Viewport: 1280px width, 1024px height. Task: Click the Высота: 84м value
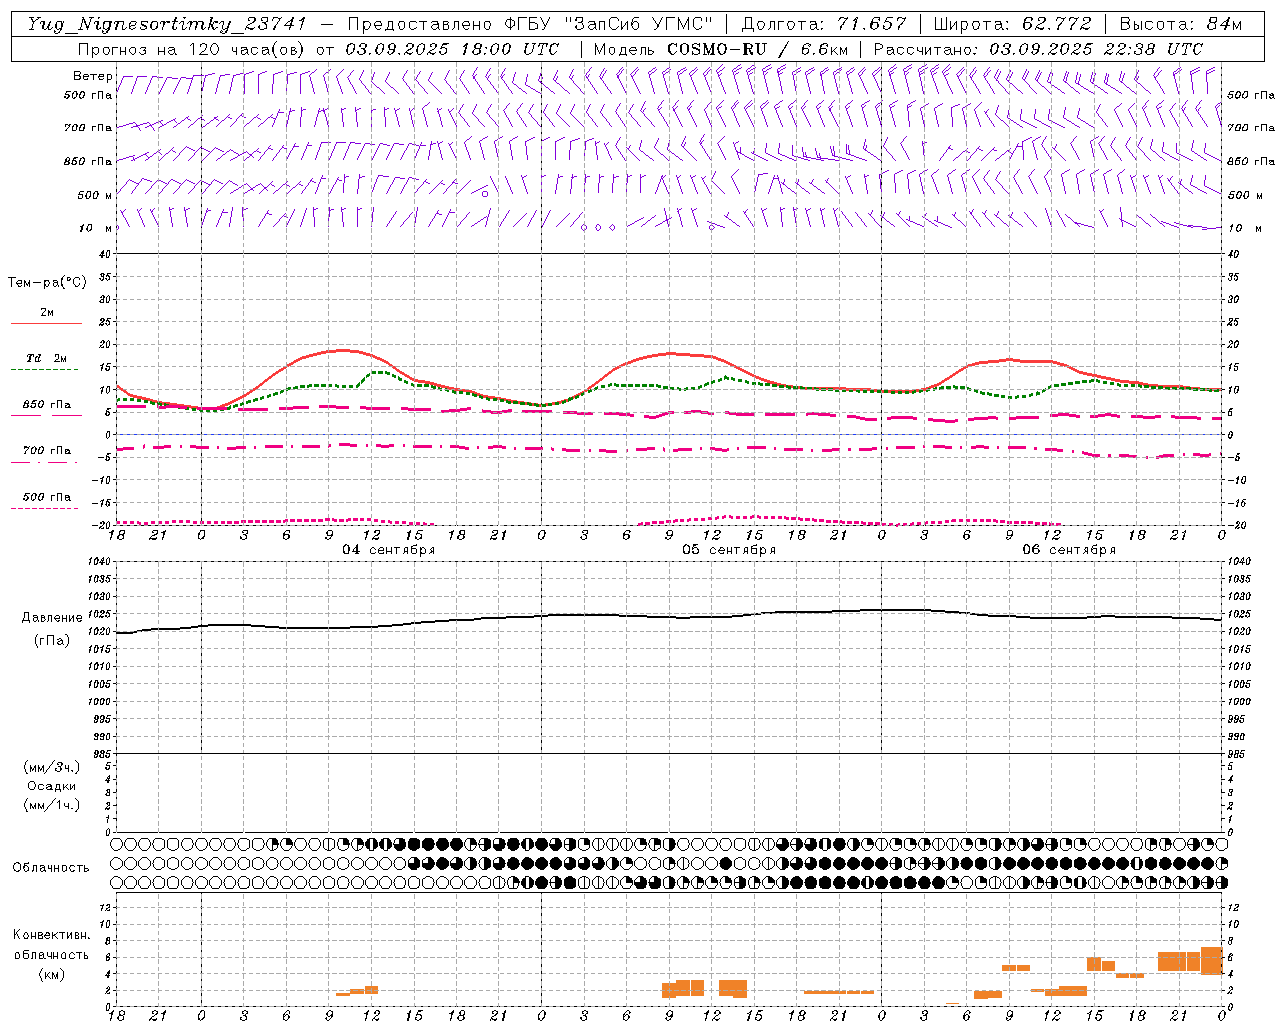click(1180, 24)
